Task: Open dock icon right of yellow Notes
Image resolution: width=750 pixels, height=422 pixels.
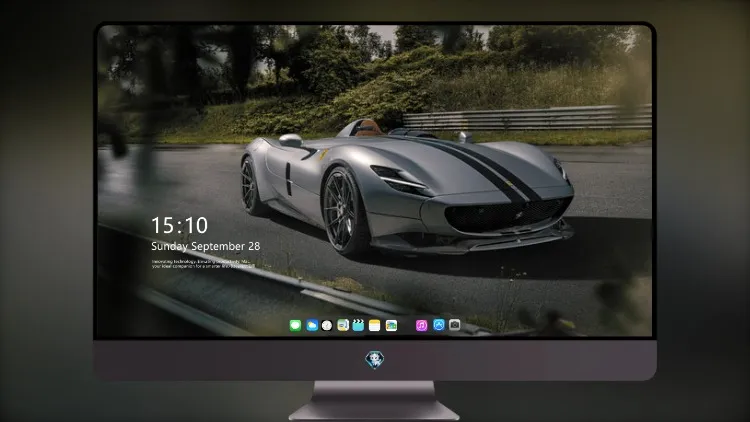Action: (x=391, y=326)
